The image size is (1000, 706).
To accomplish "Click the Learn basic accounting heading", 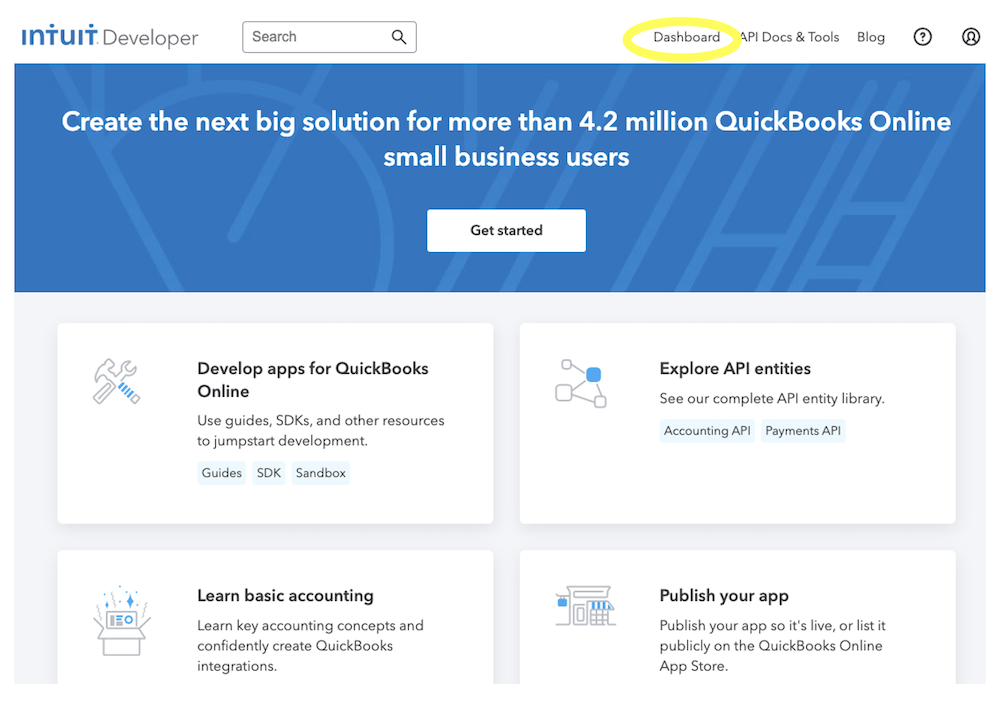I will click(x=285, y=595).
